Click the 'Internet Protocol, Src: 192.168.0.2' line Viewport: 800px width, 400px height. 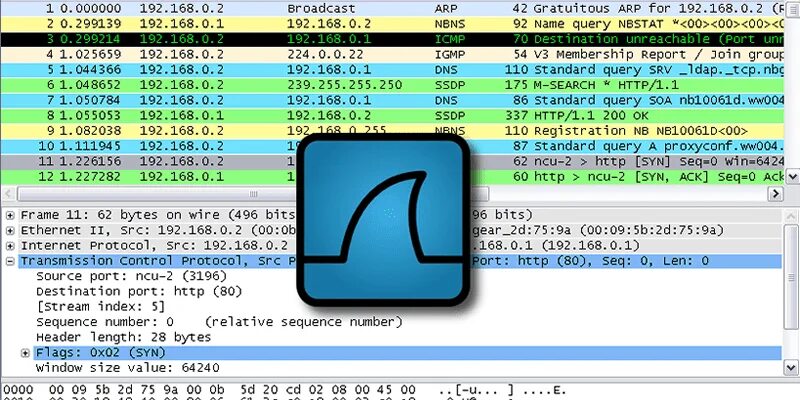(x=401, y=246)
